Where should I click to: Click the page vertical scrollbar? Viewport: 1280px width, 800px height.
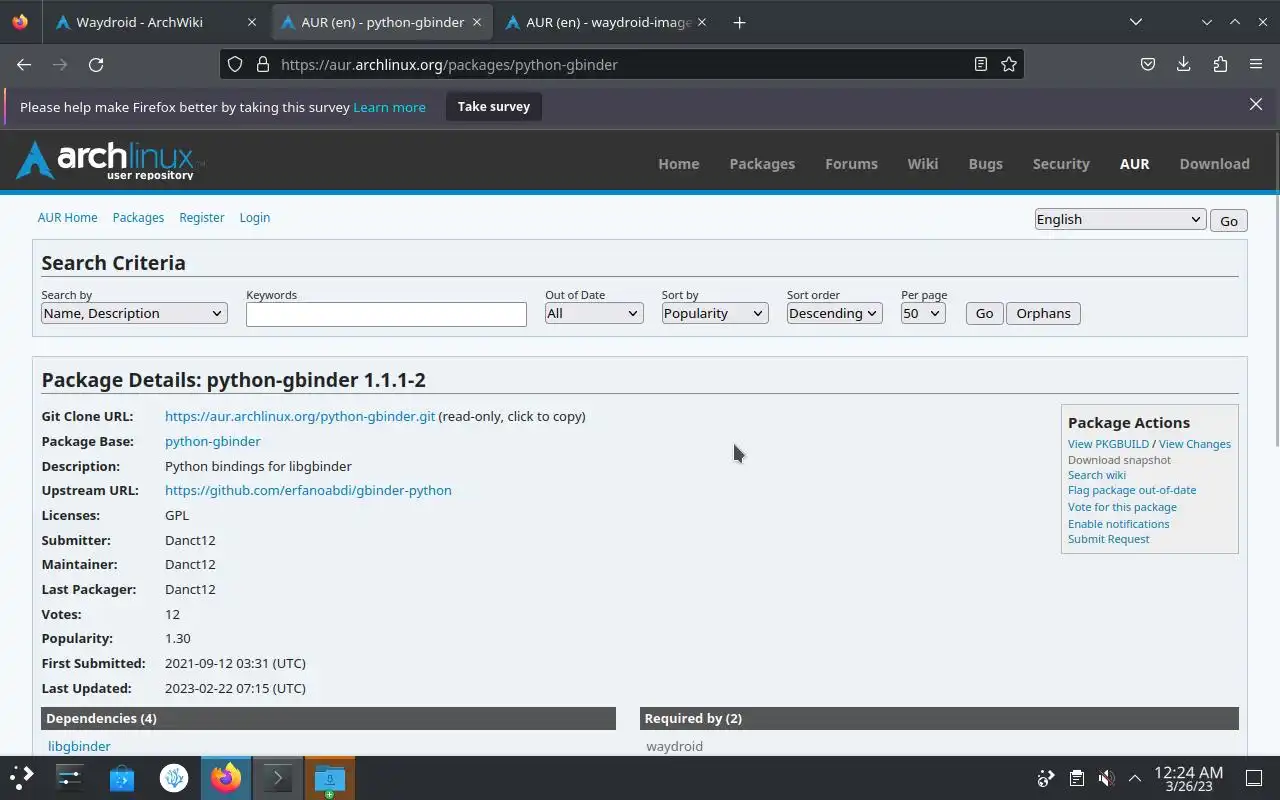tap(1275, 290)
